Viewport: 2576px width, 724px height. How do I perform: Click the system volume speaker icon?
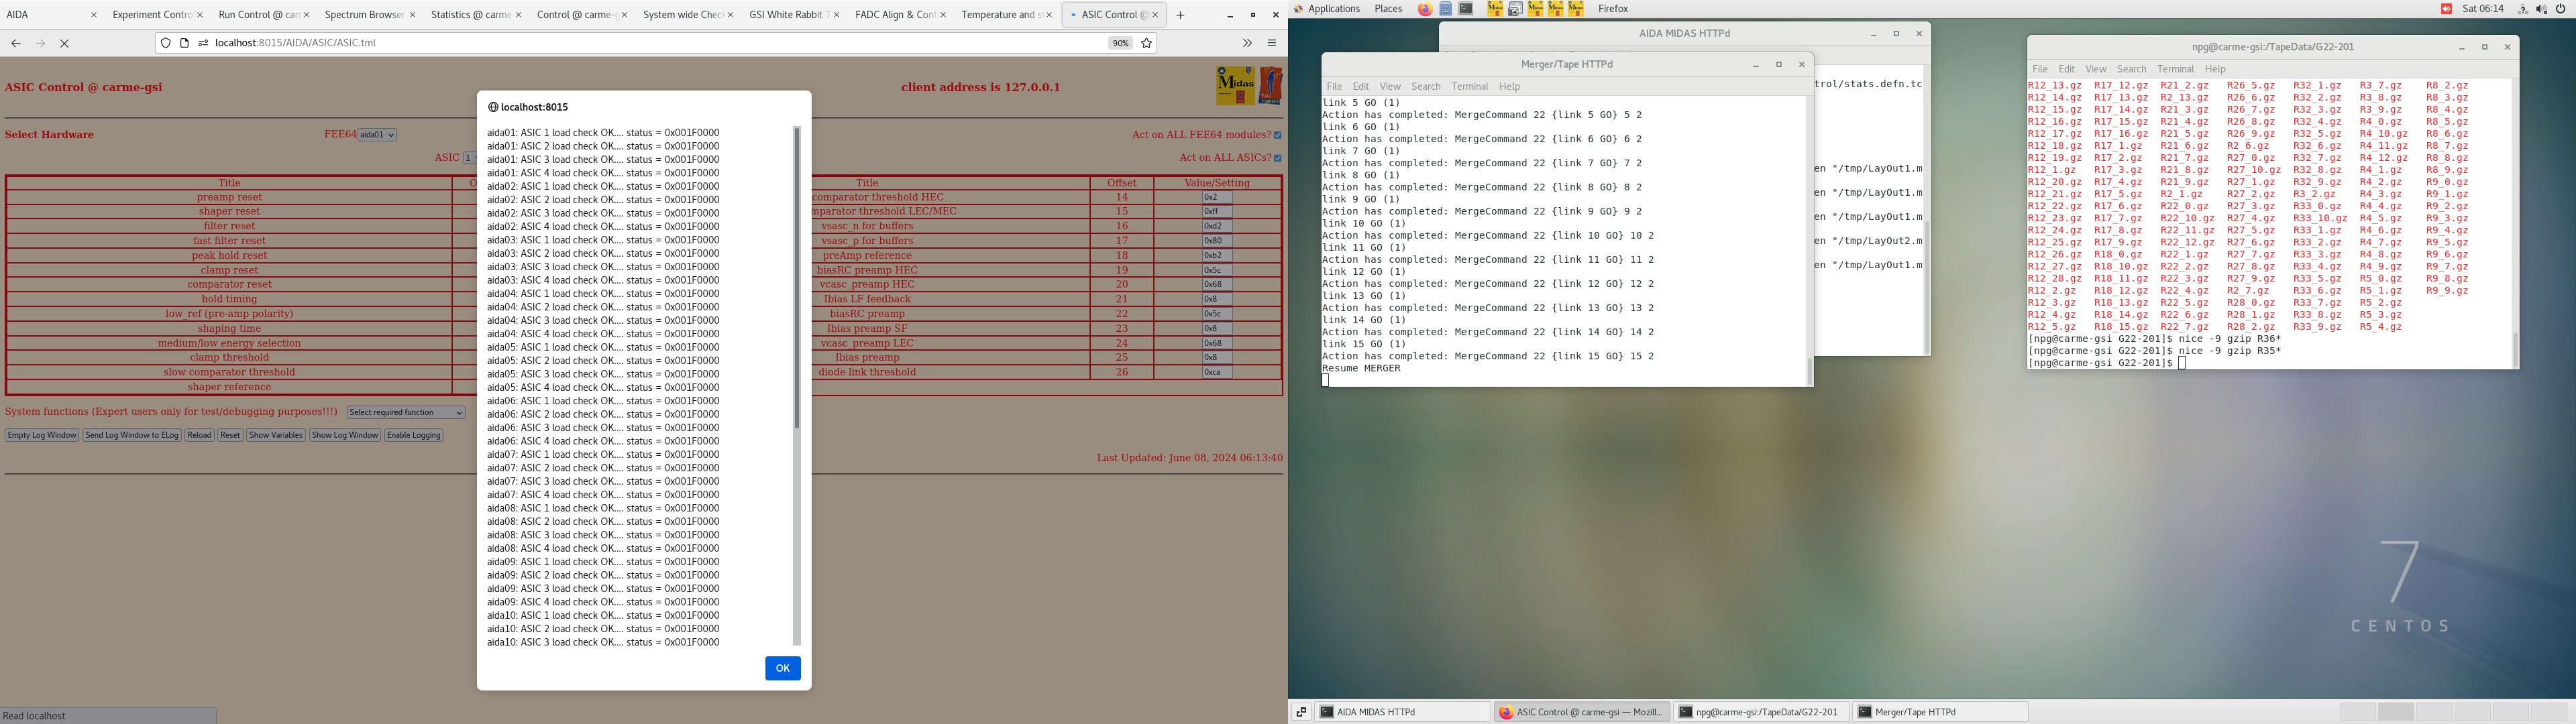[2541, 9]
